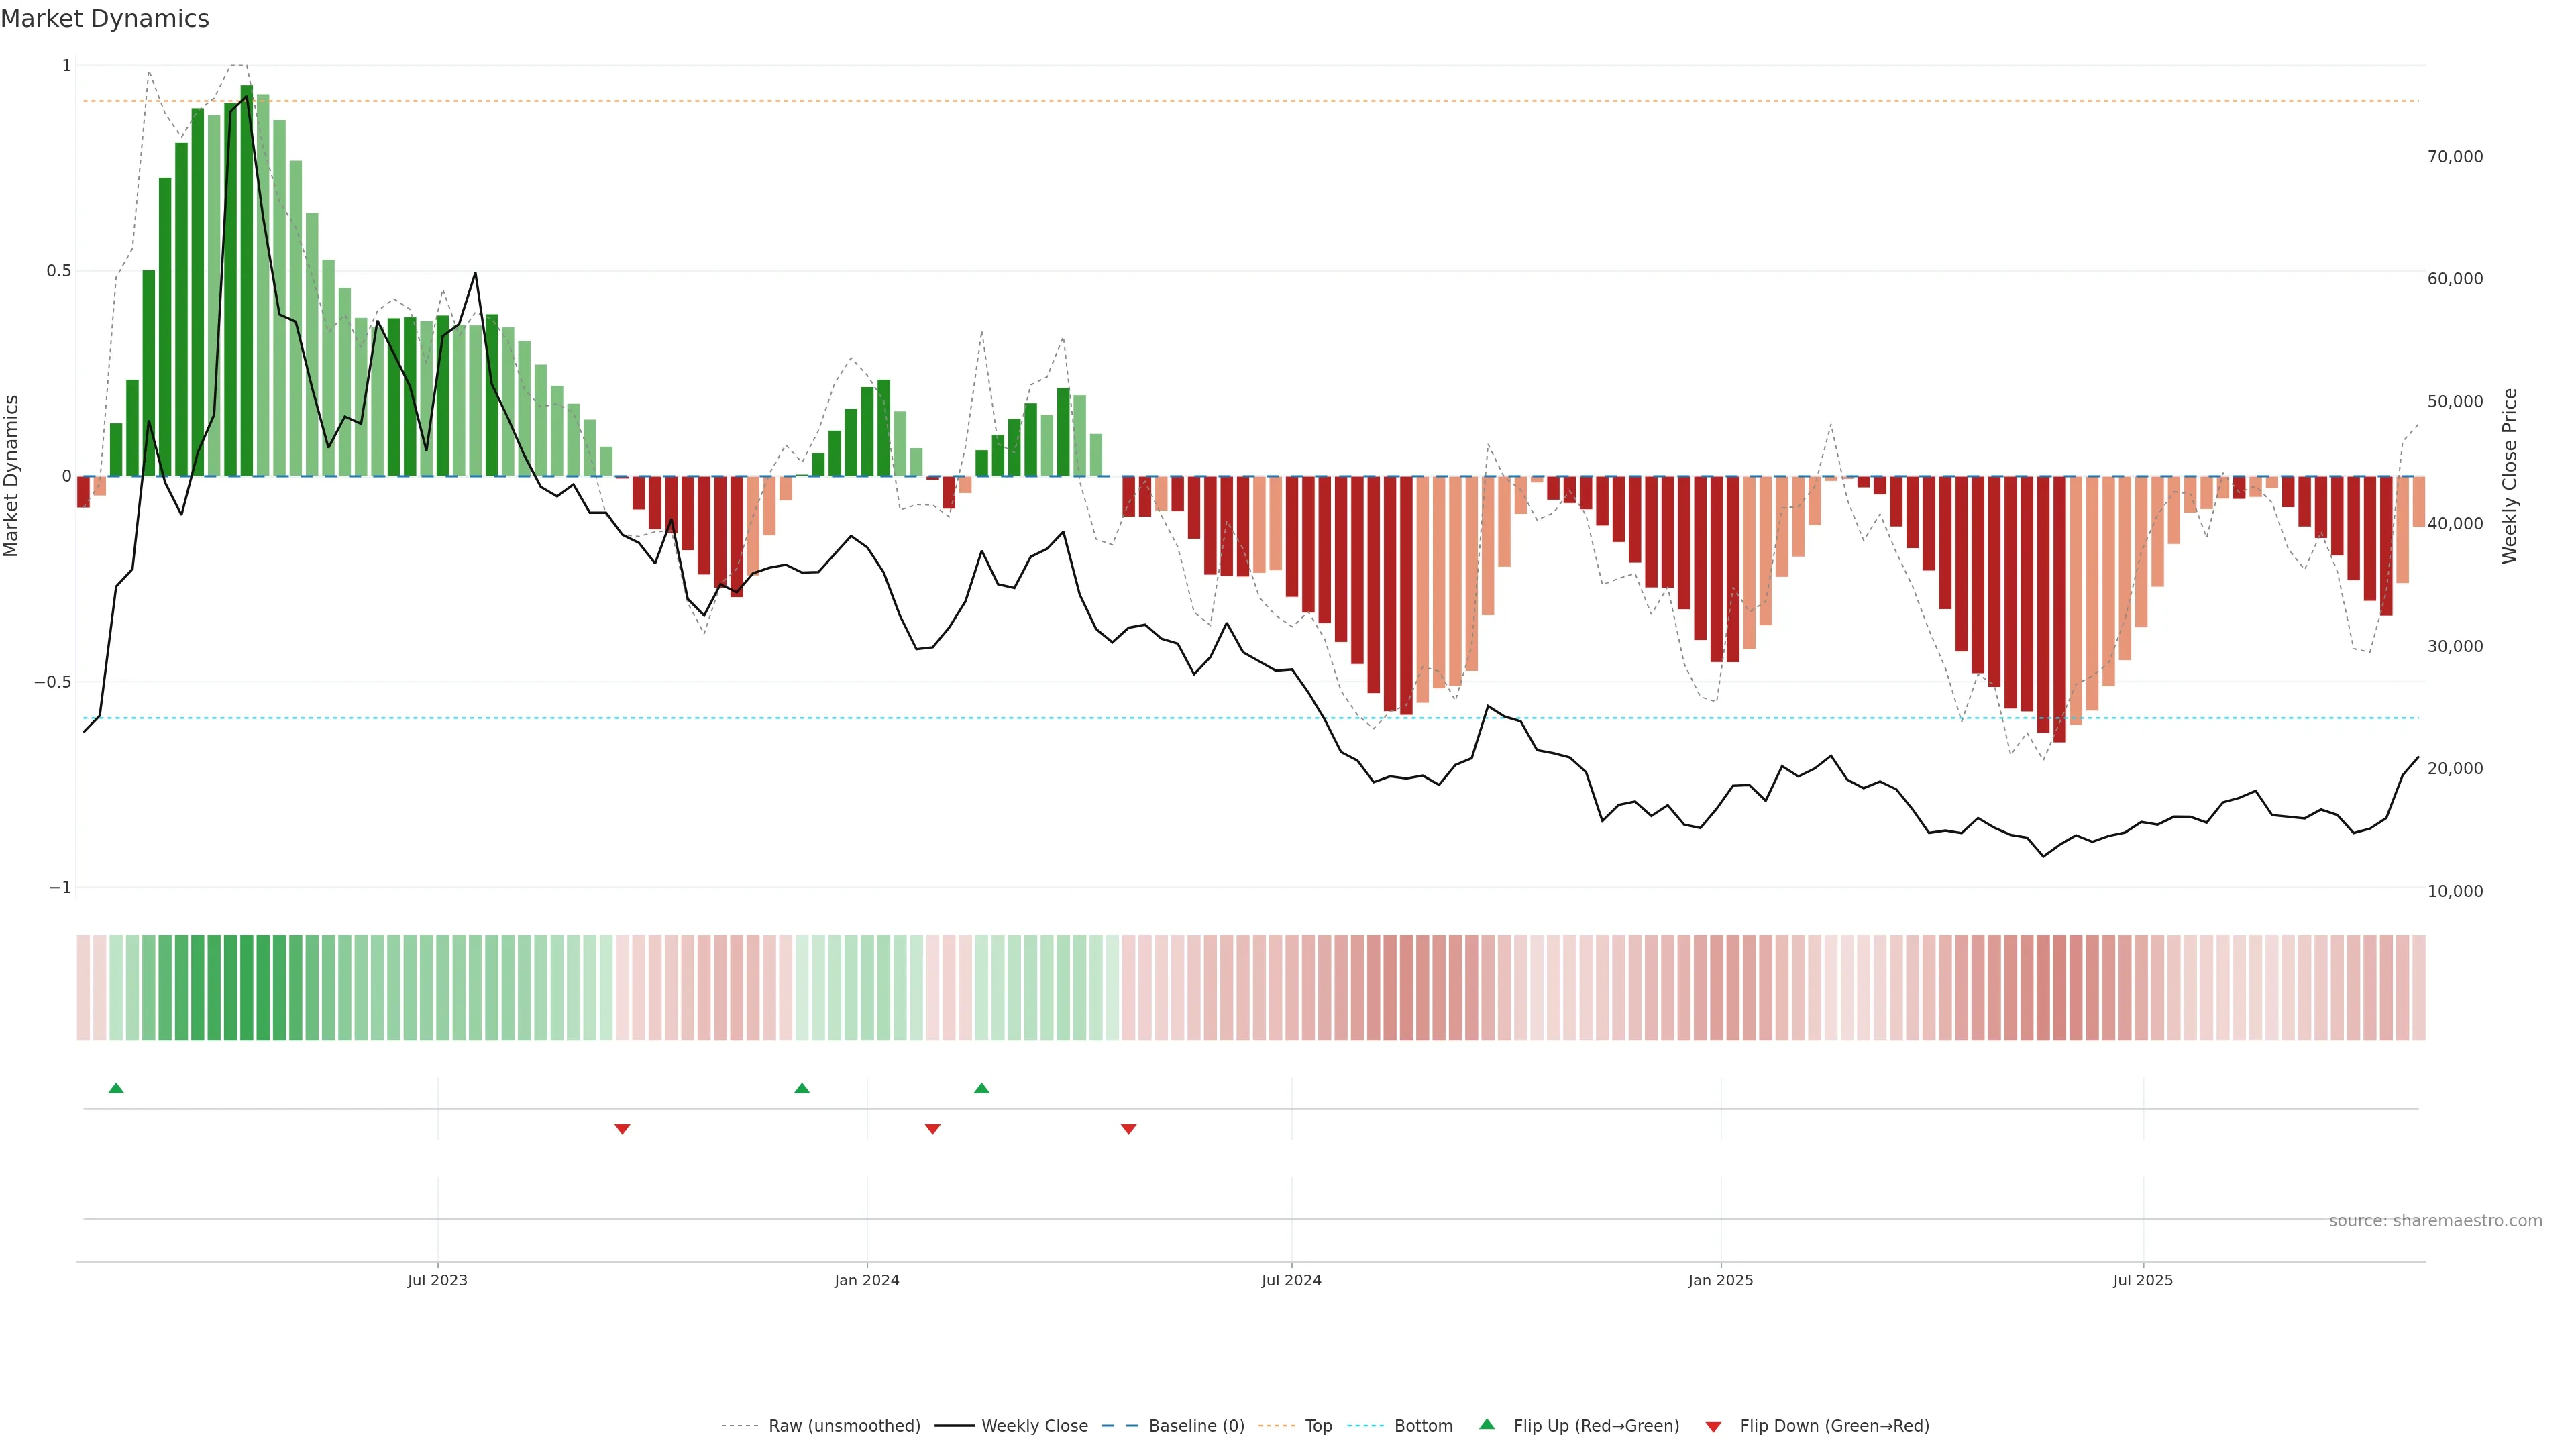Click the earliest red flip-down triangle marker
Screen dimensions: 2576x1449
point(622,1129)
